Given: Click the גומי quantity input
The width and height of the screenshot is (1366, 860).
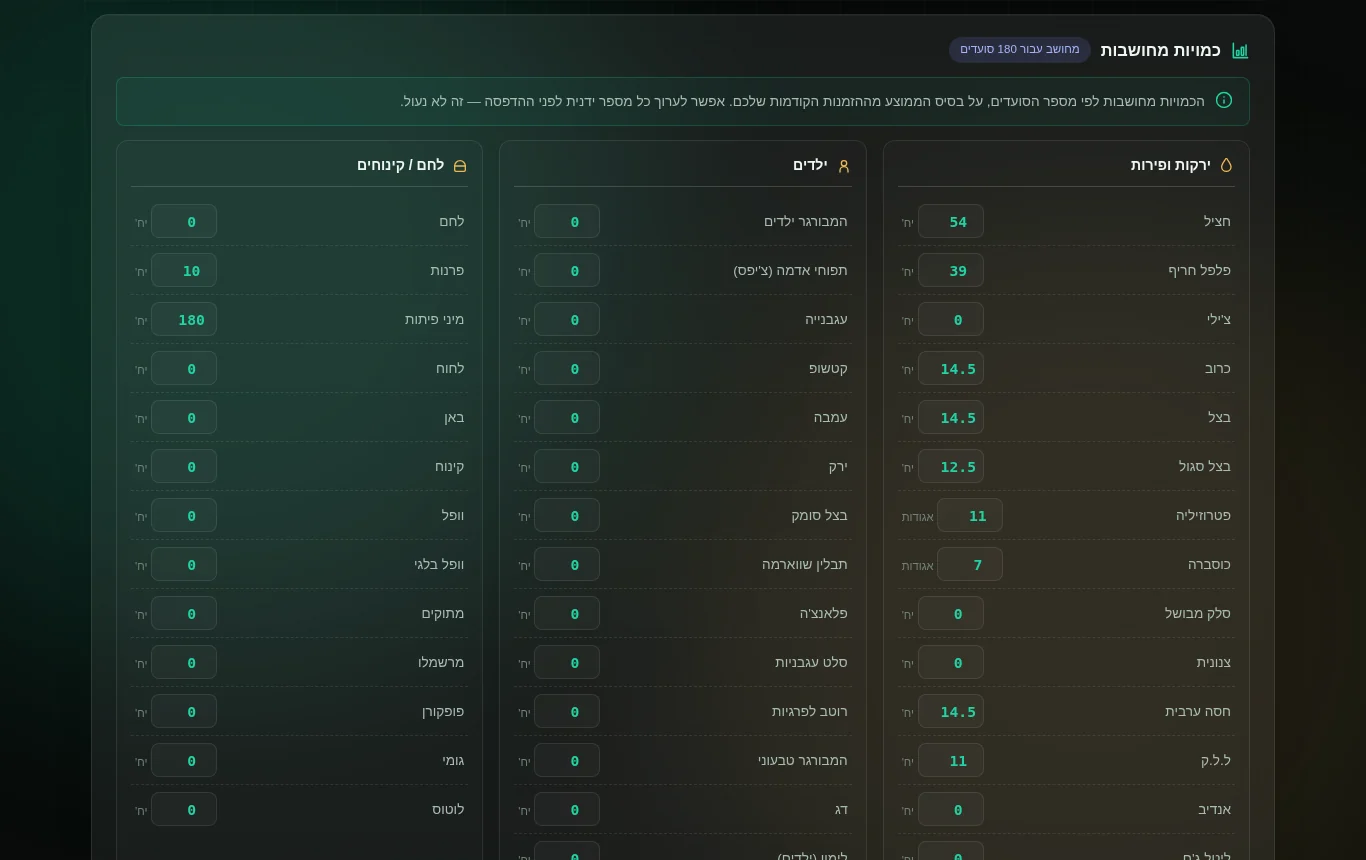Looking at the screenshot, I should click(x=184, y=760).
